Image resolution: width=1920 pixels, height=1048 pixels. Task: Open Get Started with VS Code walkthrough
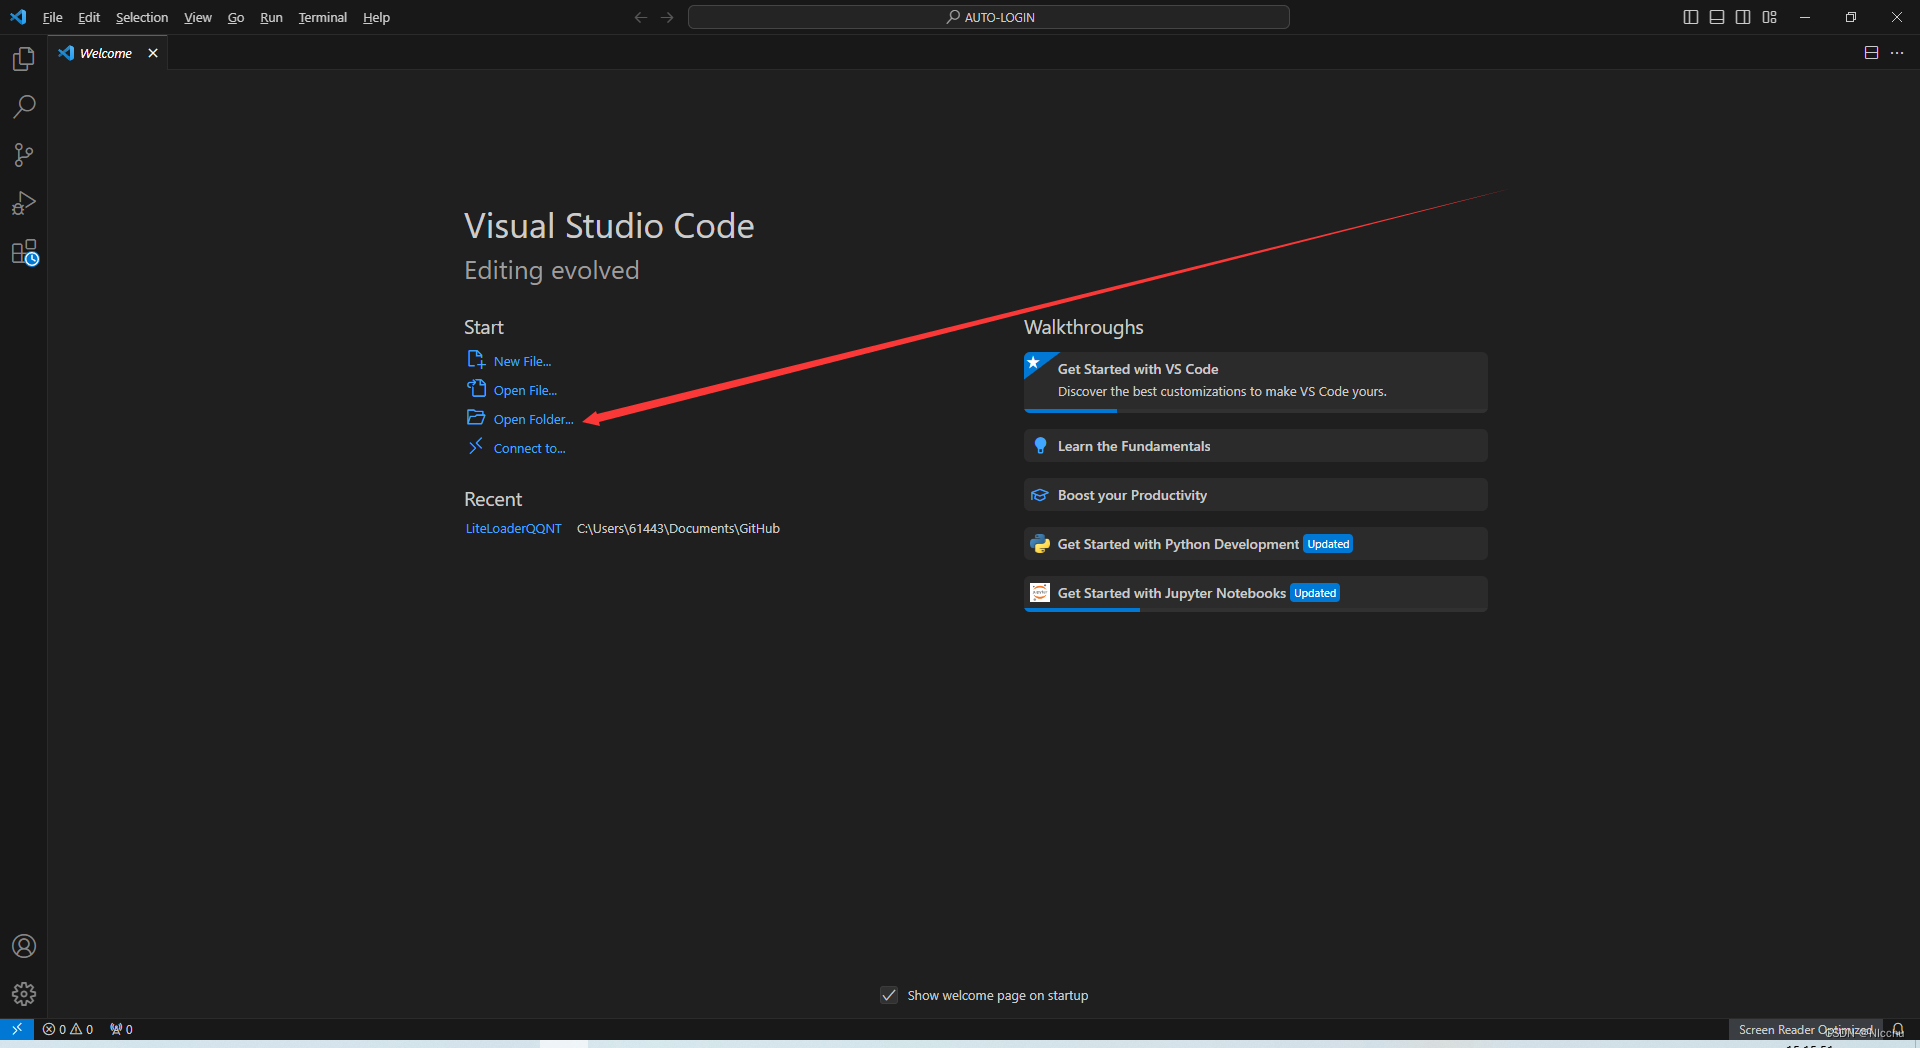click(x=1255, y=381)
